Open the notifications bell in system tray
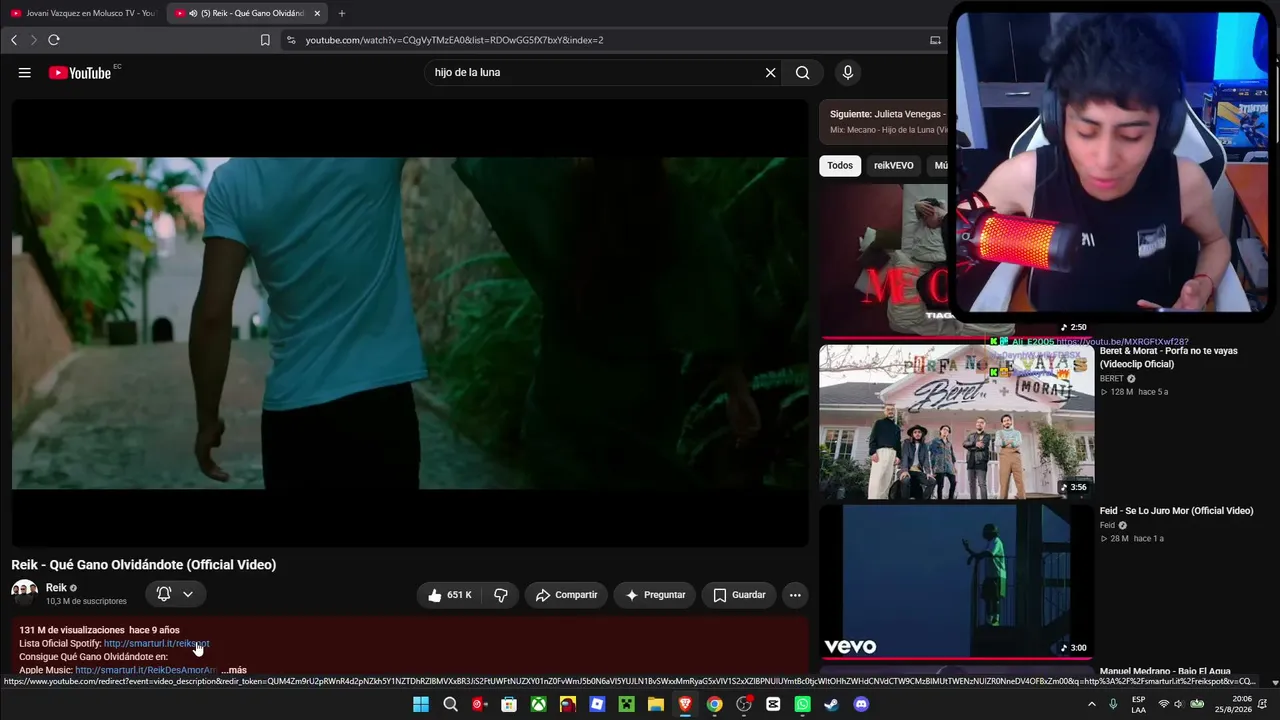 (x=1263, y=705)
